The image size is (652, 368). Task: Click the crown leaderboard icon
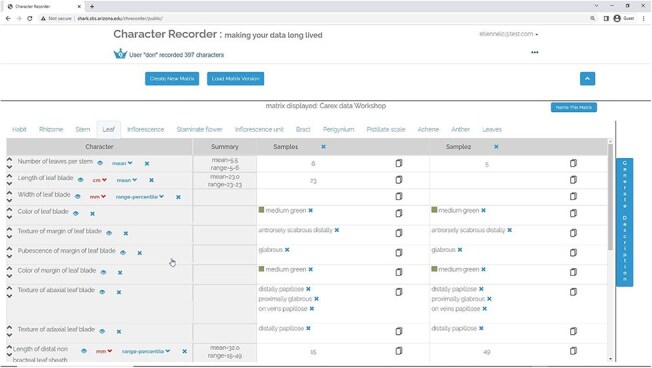[120, 54]
